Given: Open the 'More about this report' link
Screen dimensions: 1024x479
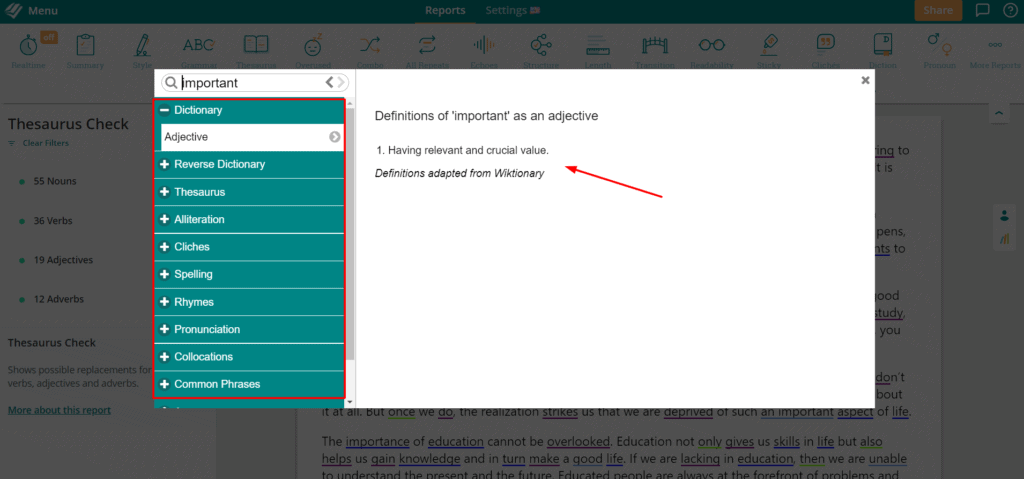Looking at the screenshot, I should click(59, 410).
